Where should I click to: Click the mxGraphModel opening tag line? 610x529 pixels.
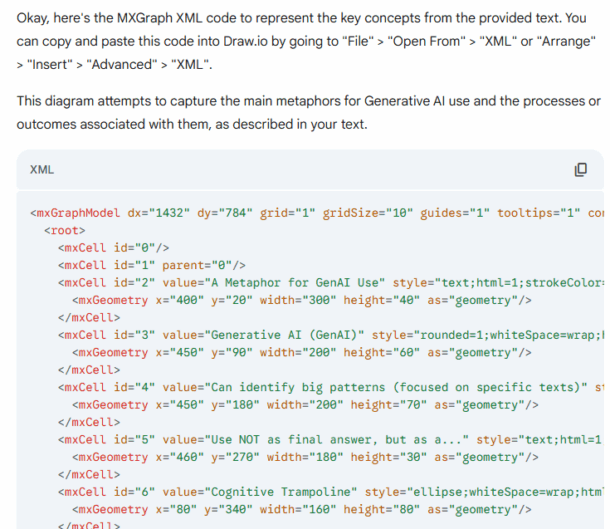click(317, 213)
